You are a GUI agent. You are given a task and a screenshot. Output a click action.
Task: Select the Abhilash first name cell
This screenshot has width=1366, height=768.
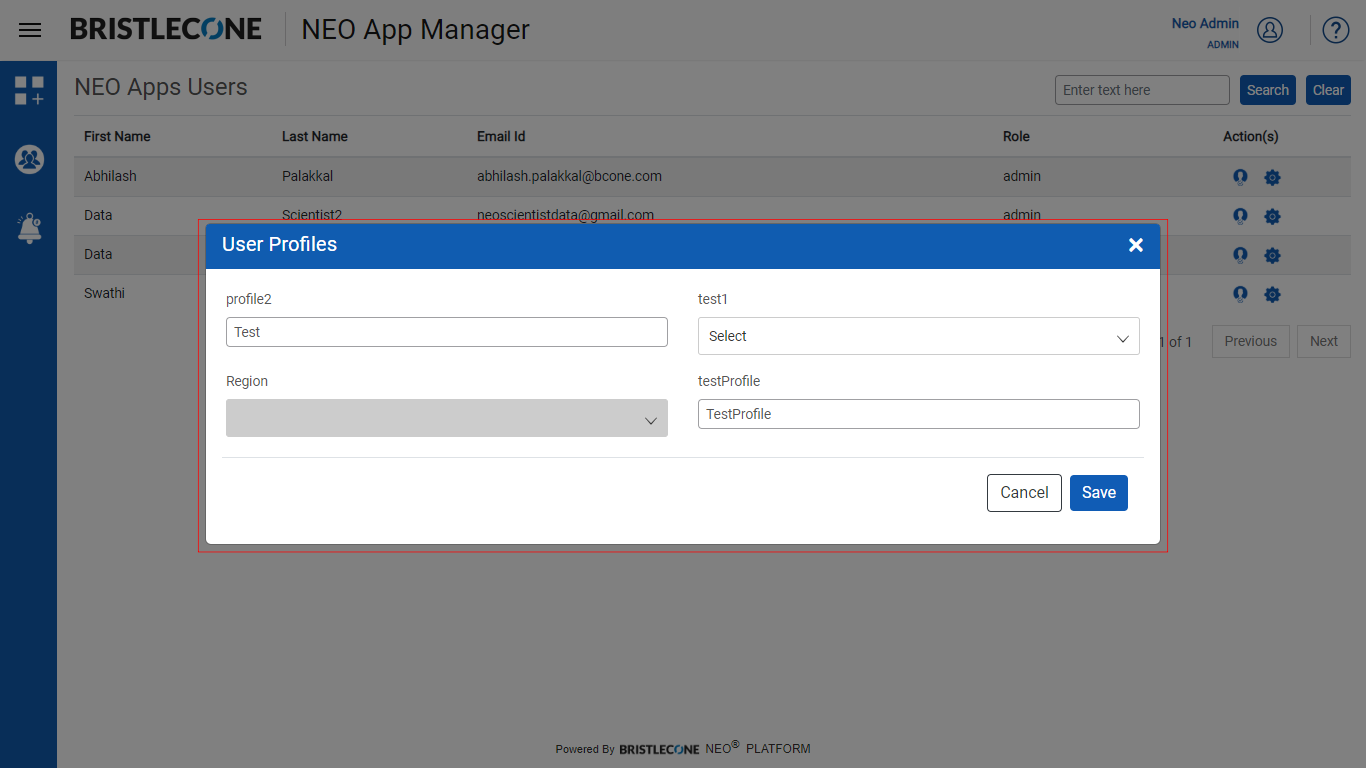coord(110,176)
